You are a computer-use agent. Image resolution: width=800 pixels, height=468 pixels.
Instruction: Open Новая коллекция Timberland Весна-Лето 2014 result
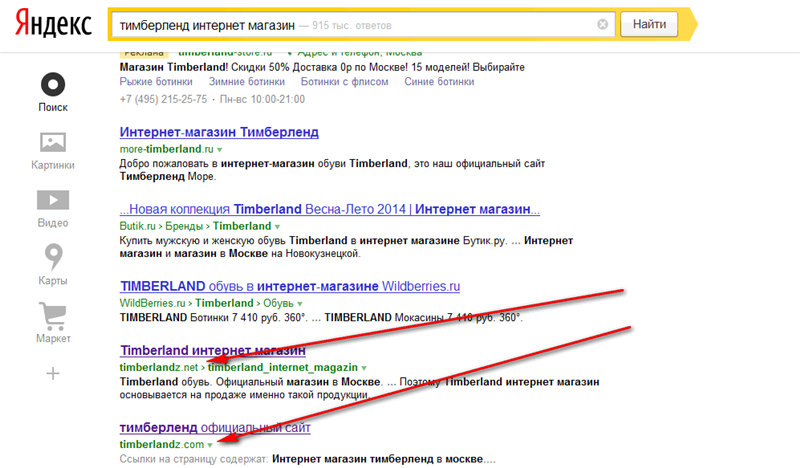coord(330,209)
